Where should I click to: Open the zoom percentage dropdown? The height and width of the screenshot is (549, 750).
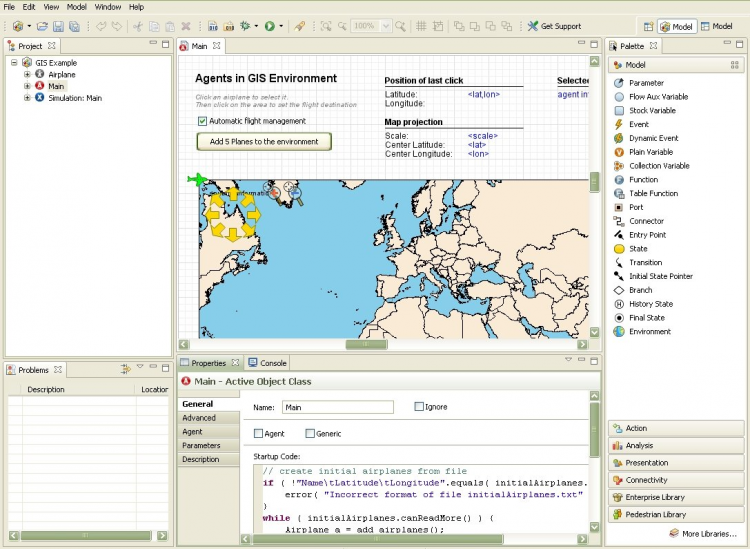click(385, 26)
